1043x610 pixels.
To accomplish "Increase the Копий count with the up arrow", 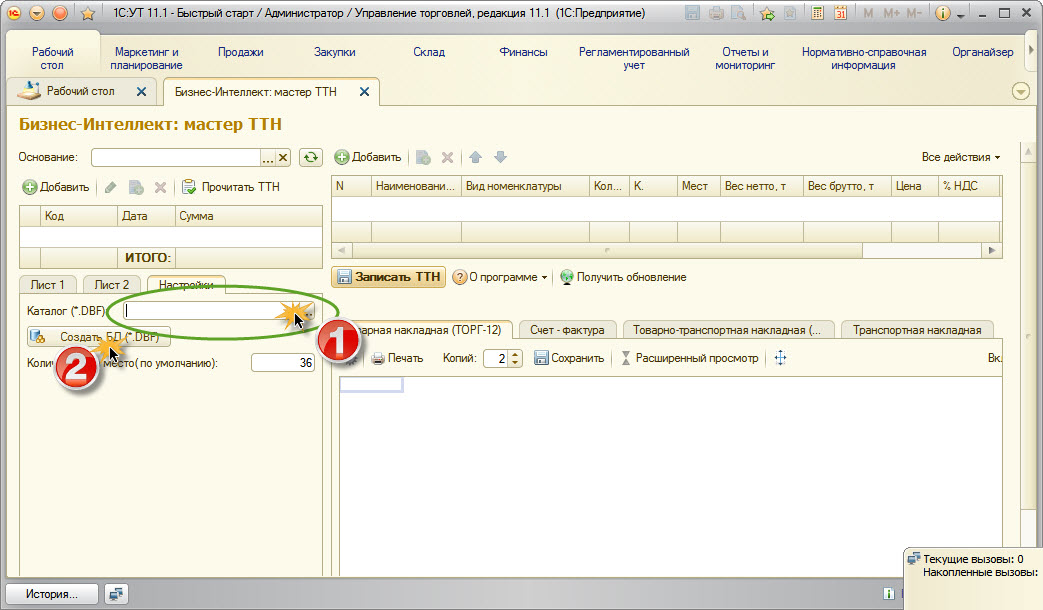I will tap(516, 355).
